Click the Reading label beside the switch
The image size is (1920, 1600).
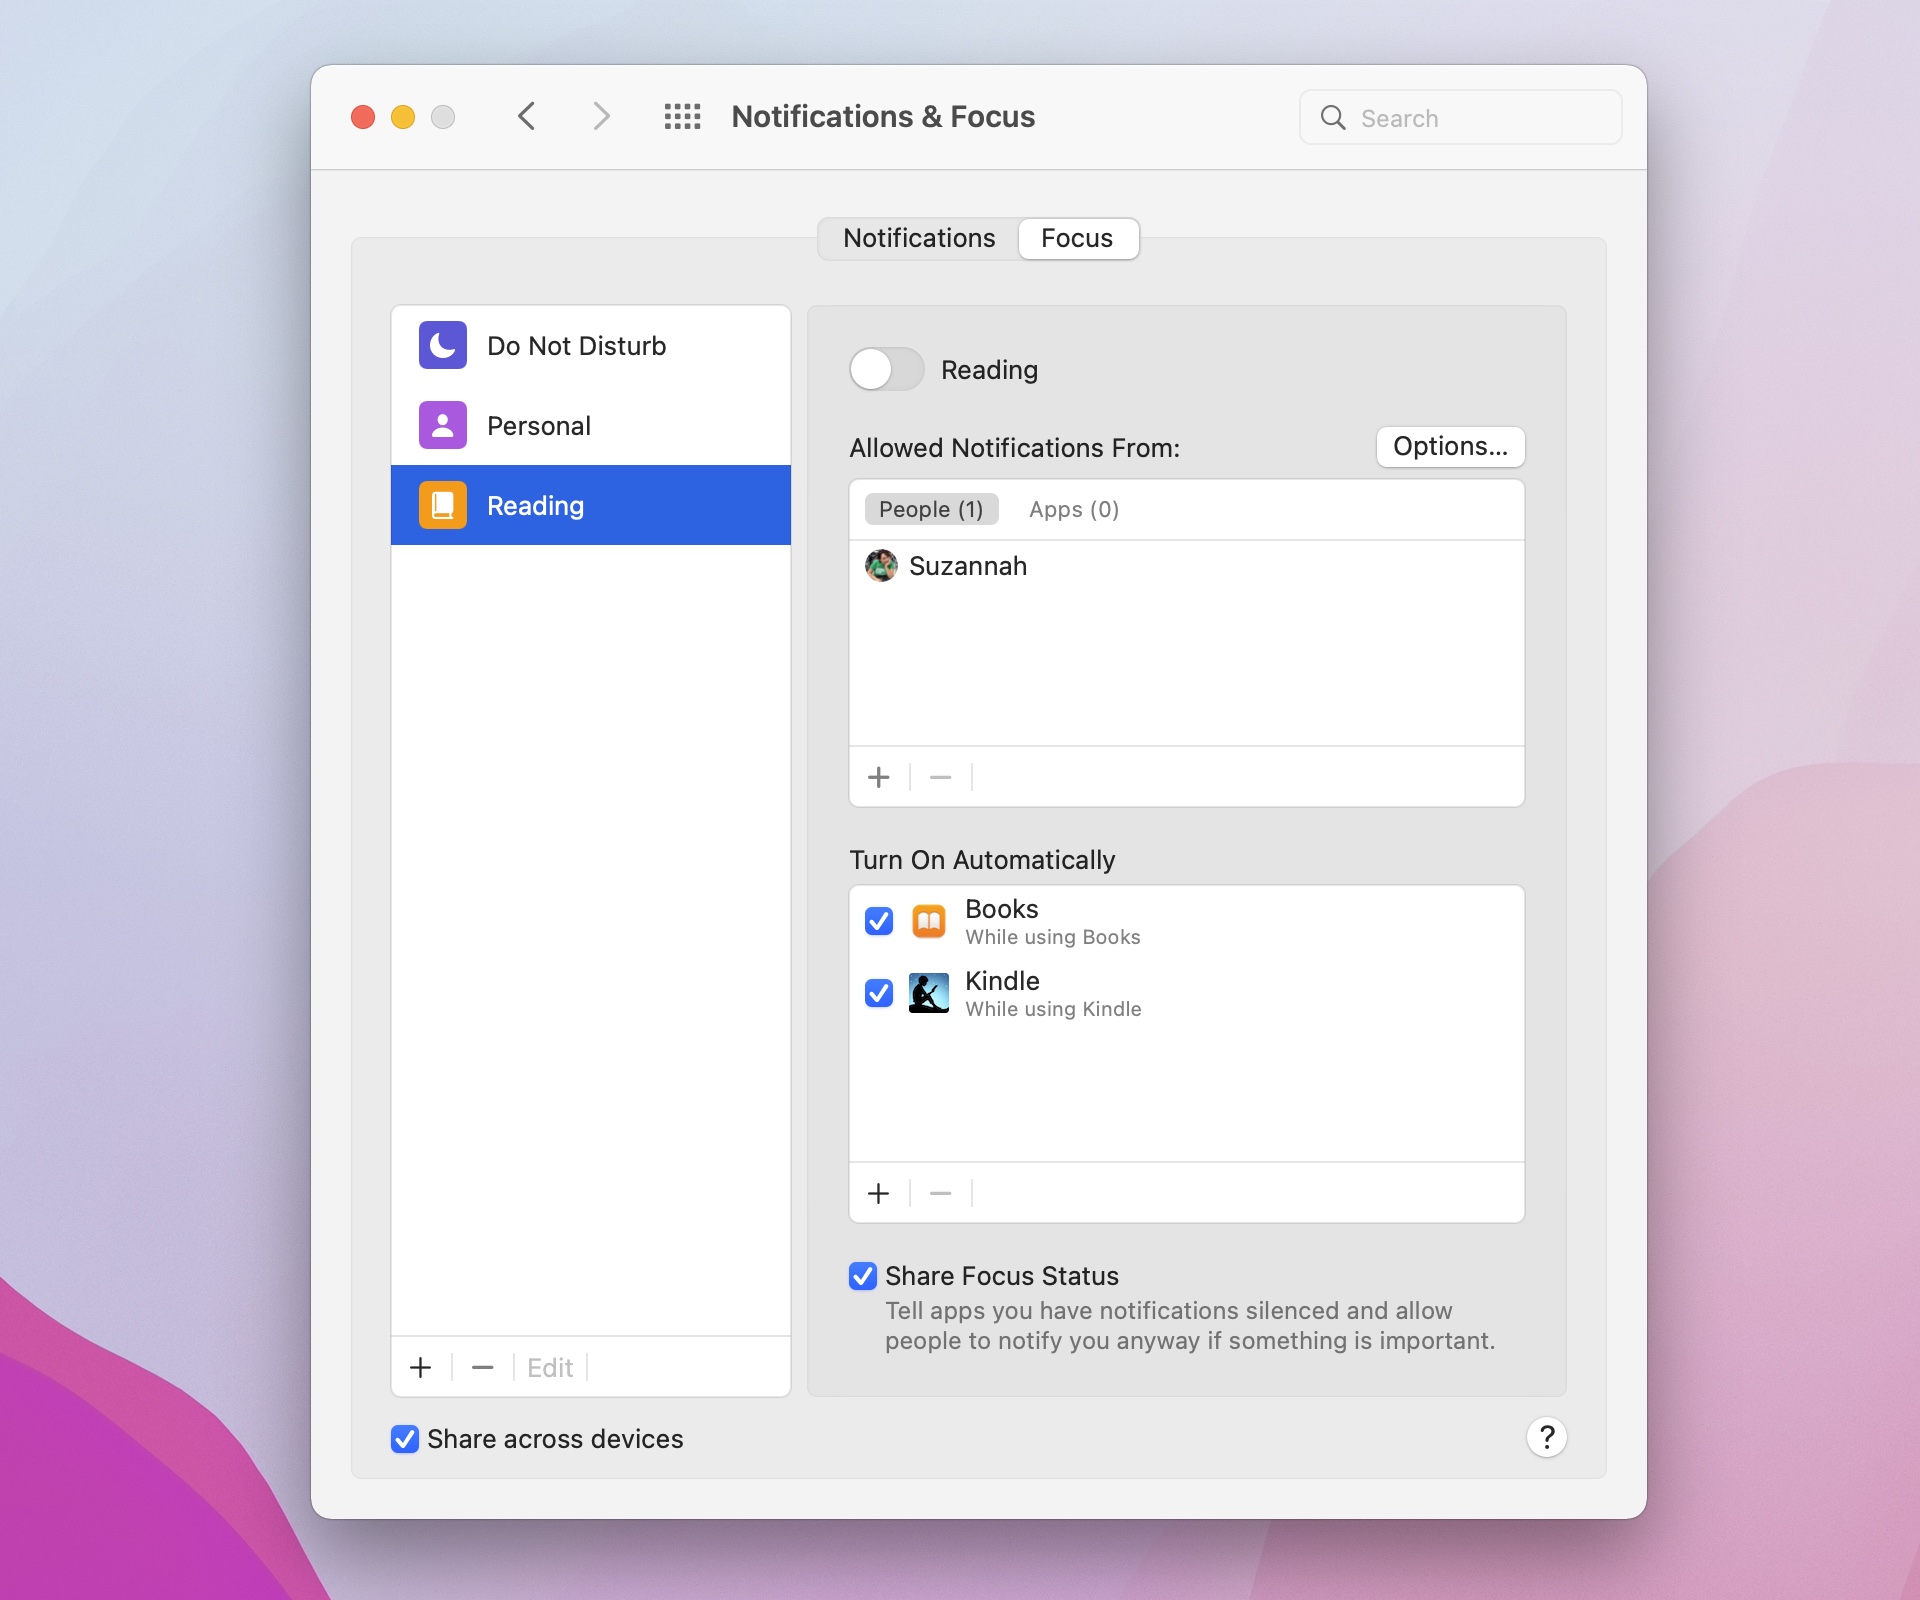989,370
